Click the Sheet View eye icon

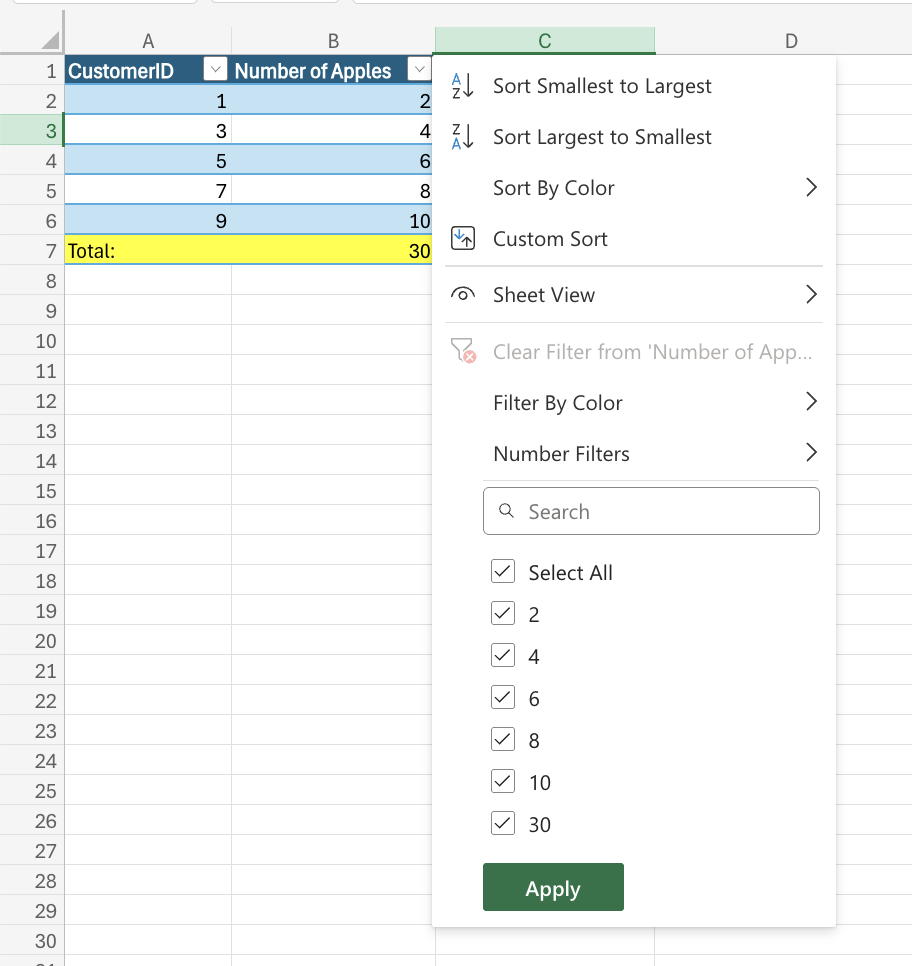click(463, 294)
